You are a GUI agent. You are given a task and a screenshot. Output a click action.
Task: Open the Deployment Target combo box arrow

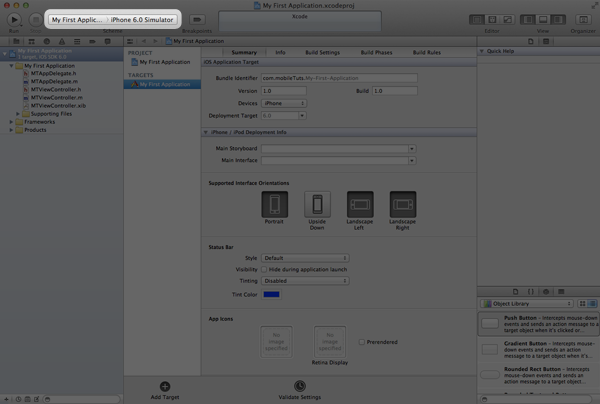[302, 116]
